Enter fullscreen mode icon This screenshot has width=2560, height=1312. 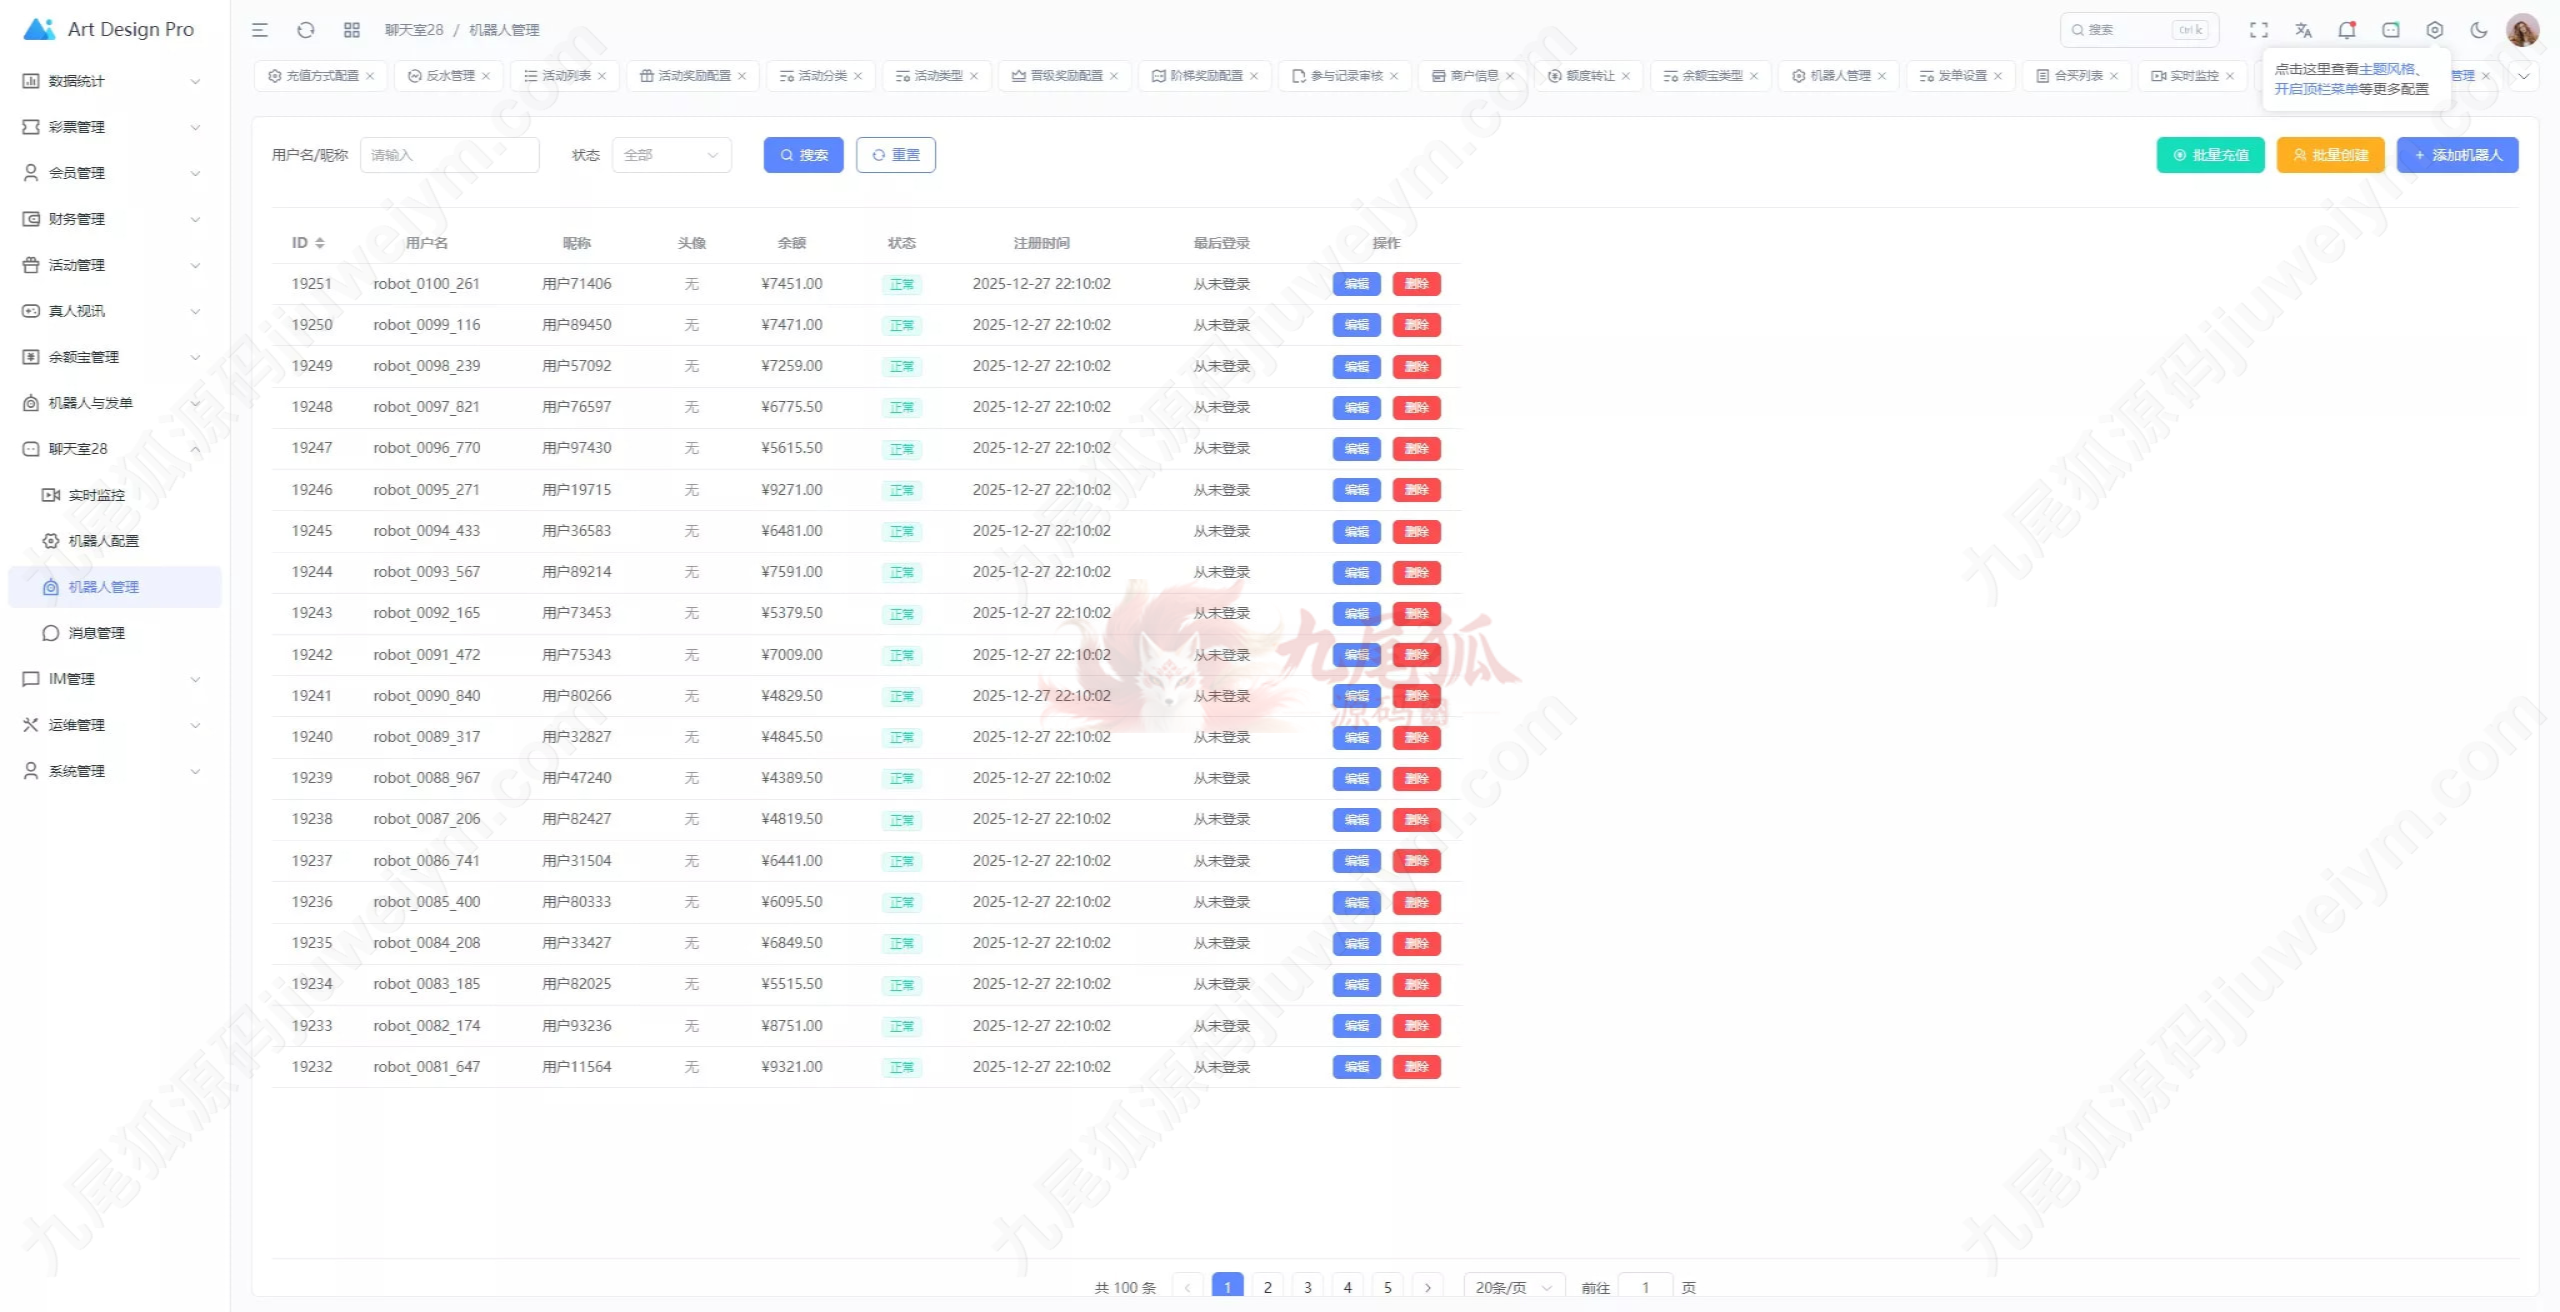point(2258,30)
